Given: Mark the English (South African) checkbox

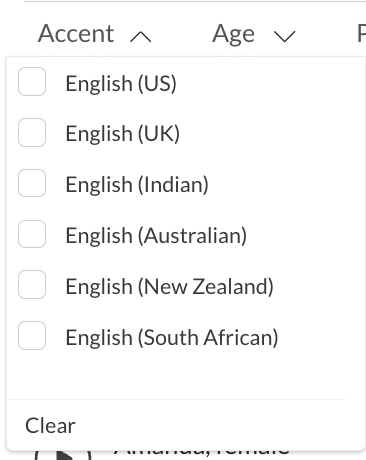Looking at the screenshot, I should [x=32, y=336].
